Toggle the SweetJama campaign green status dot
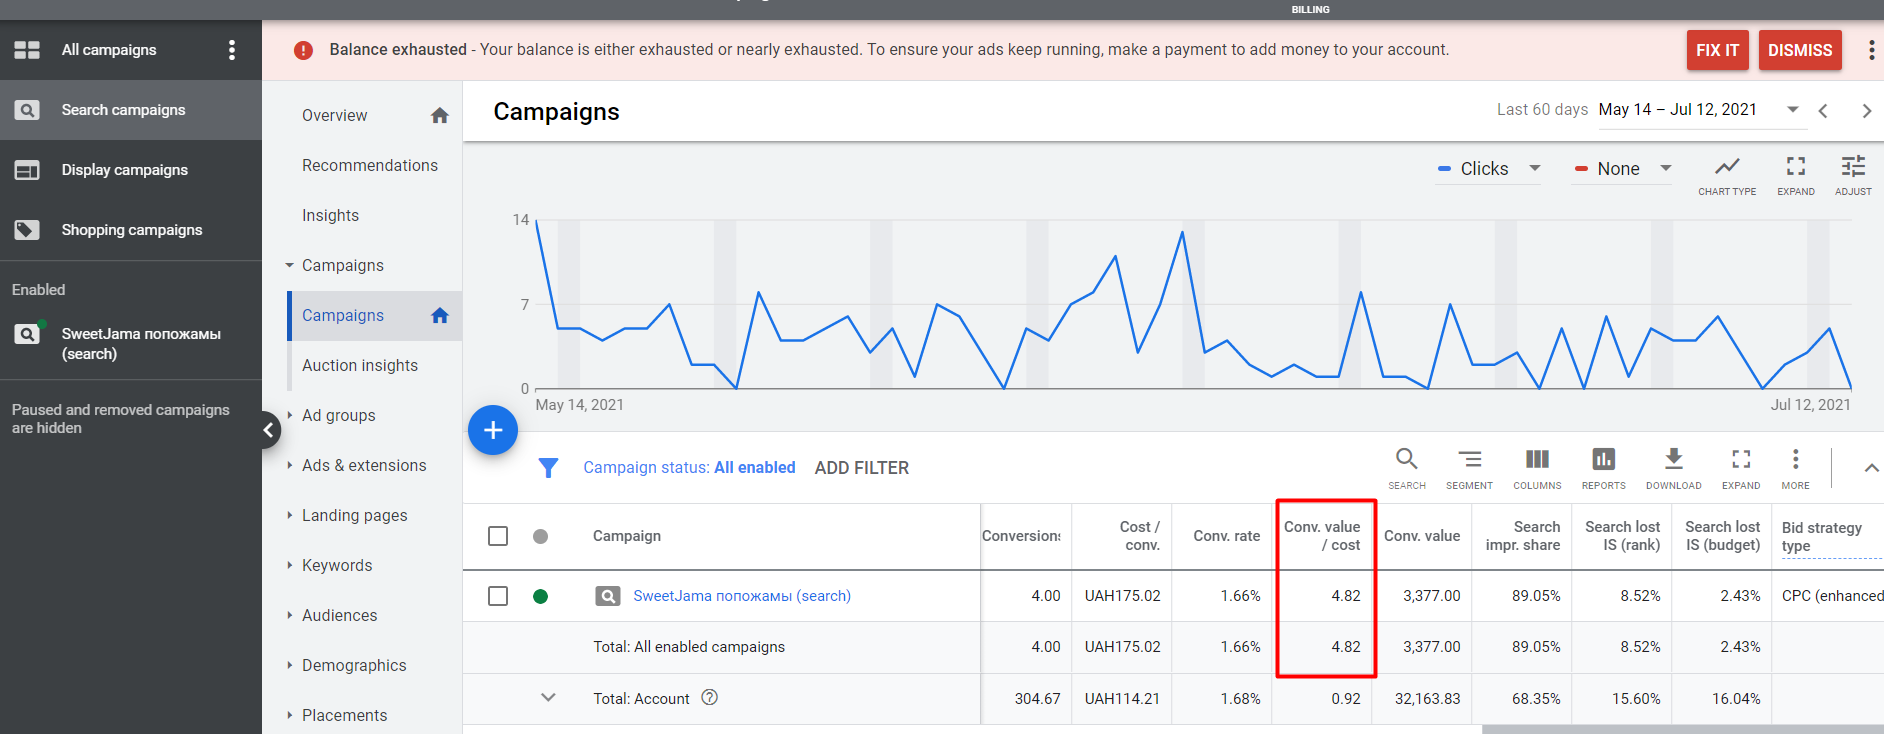The width and height of the screenshot is (1884, 734). coord(541,597)
